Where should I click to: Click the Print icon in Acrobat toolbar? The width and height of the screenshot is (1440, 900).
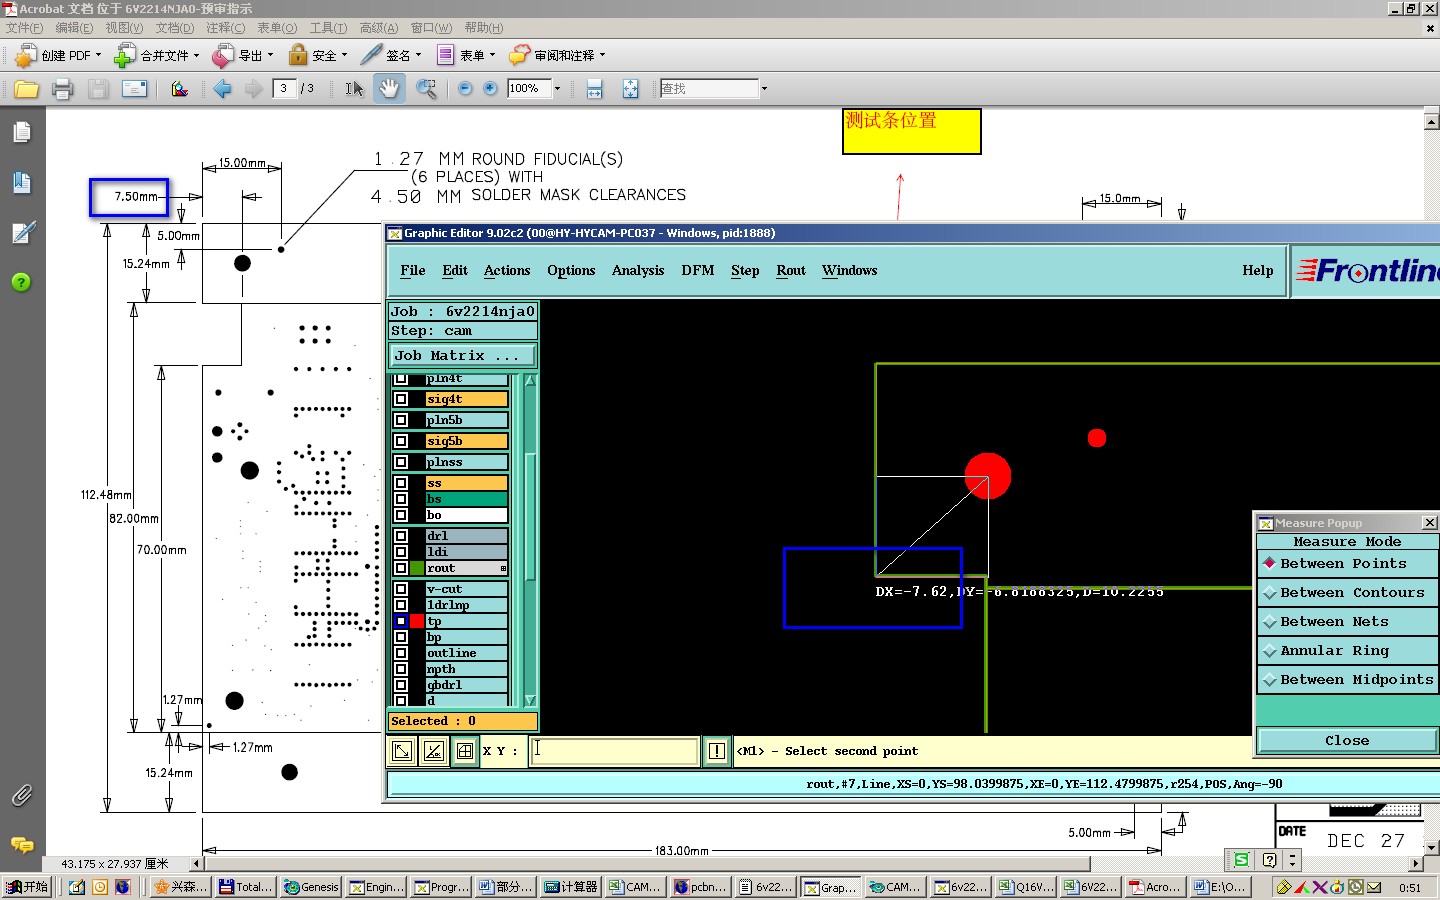tap(62, 89)
